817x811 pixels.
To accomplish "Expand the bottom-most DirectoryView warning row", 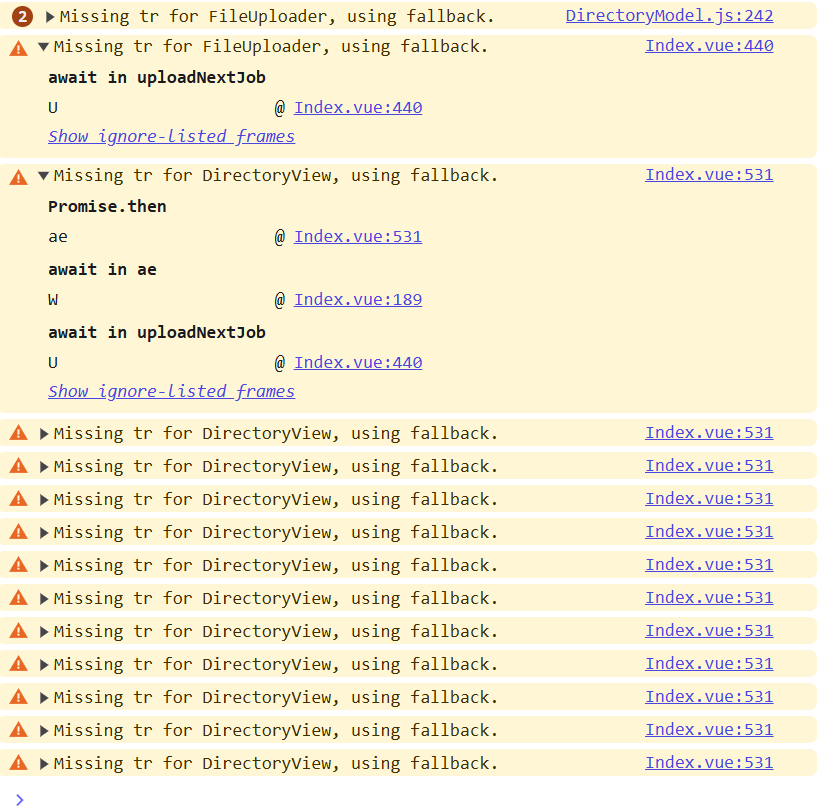I will pyautogui.click(x=44, y=763).
